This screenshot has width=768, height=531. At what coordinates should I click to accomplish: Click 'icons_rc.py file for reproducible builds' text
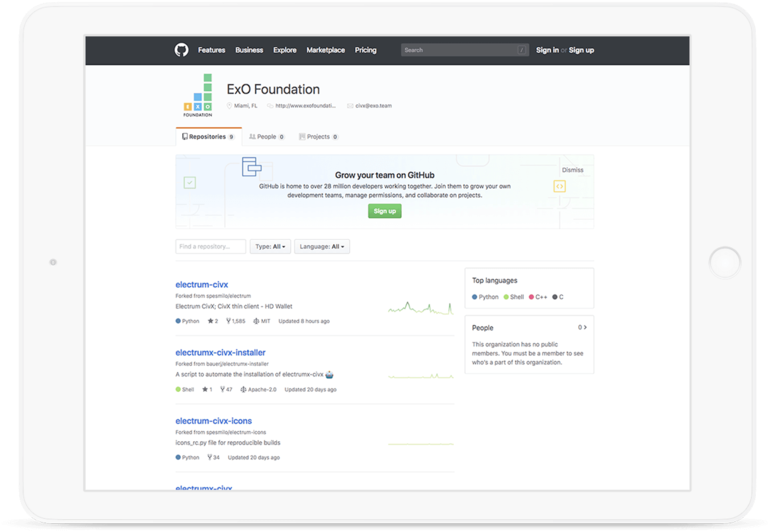228,442
